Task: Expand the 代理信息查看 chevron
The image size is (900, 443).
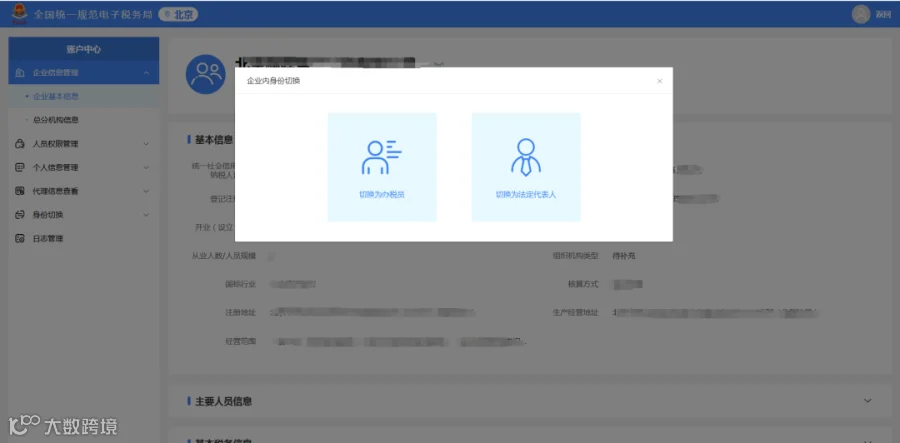Action: (146, 191)
